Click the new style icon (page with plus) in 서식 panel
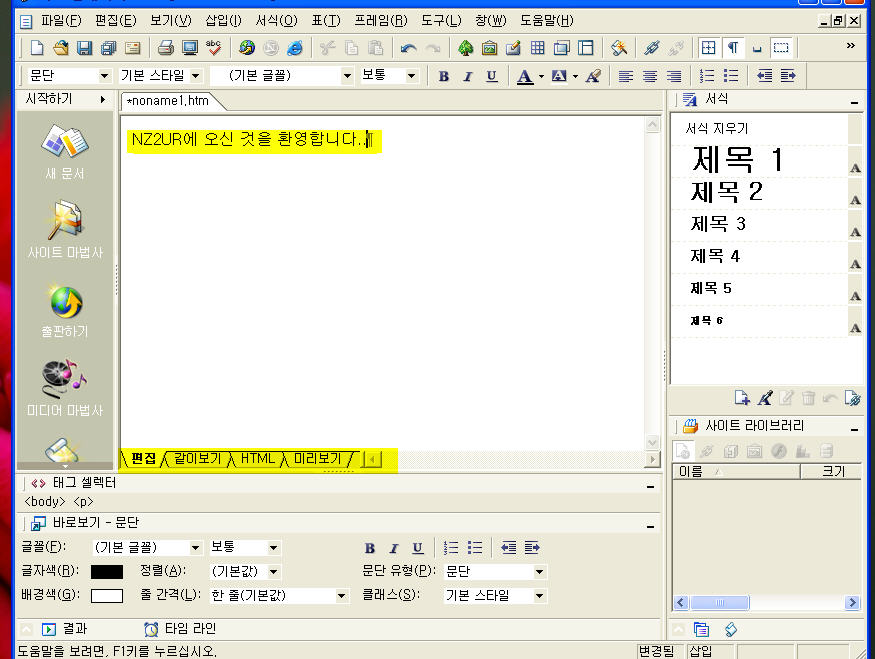This screenshot has height=659, width=875. click(742, 398)
